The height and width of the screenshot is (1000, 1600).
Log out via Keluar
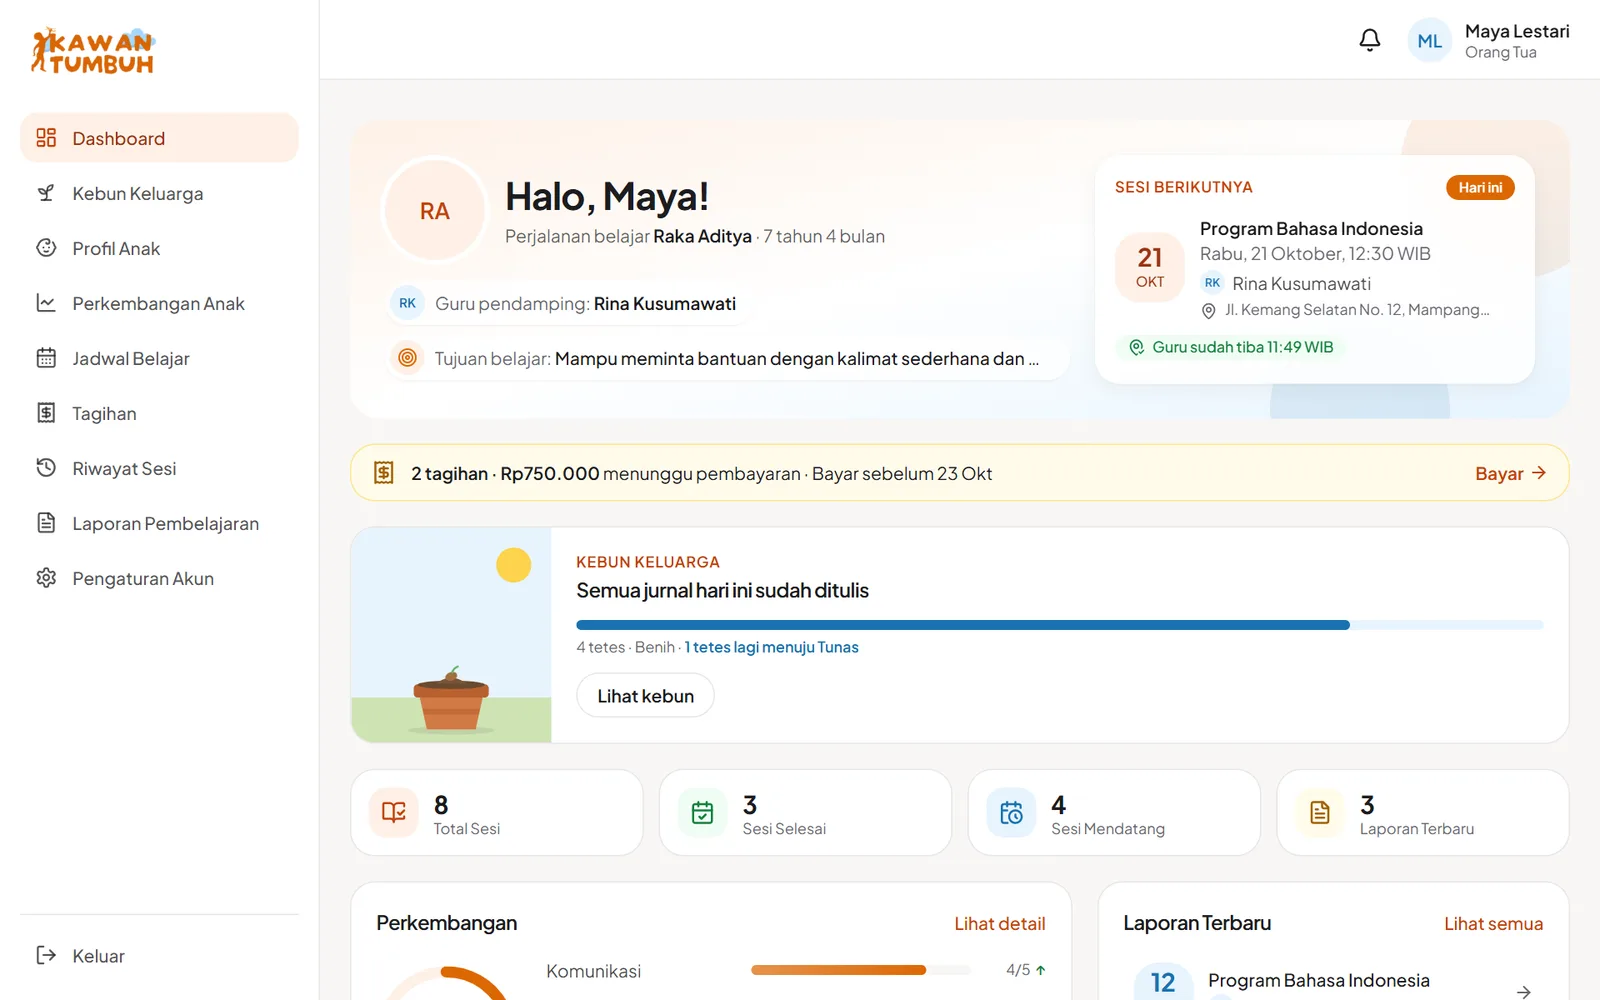click(x=159, y=955)
